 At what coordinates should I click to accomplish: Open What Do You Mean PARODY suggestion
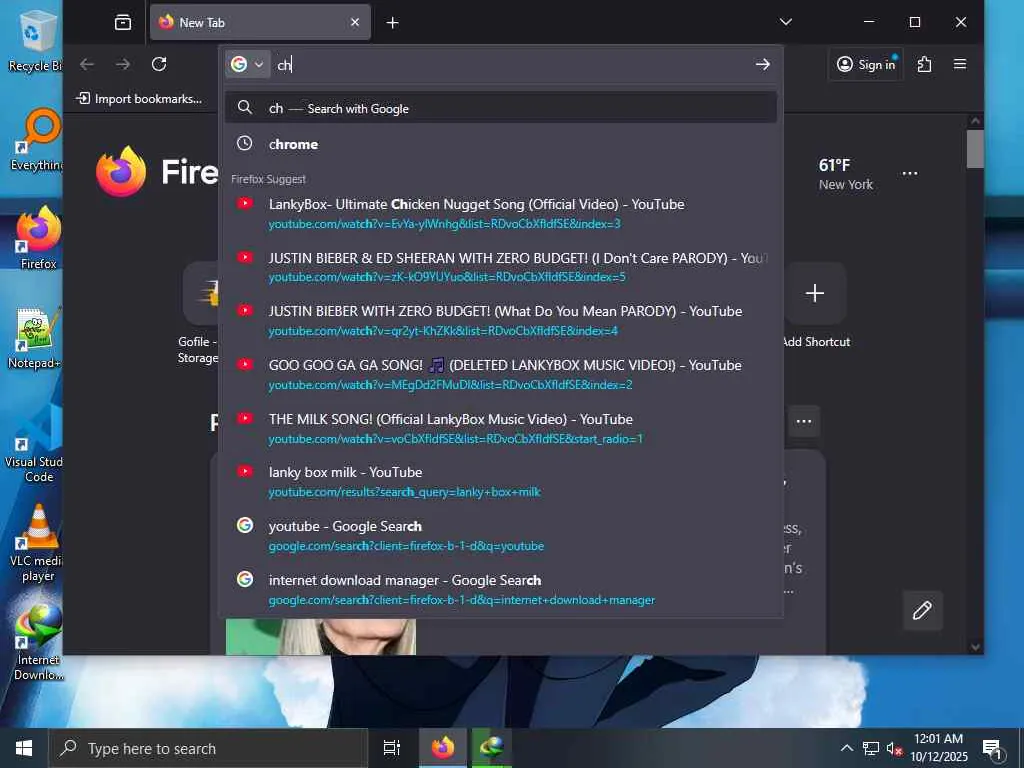point(501,321)
